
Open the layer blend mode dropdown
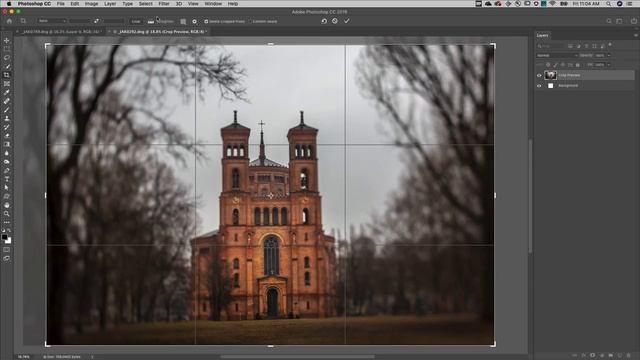point(557,55)
